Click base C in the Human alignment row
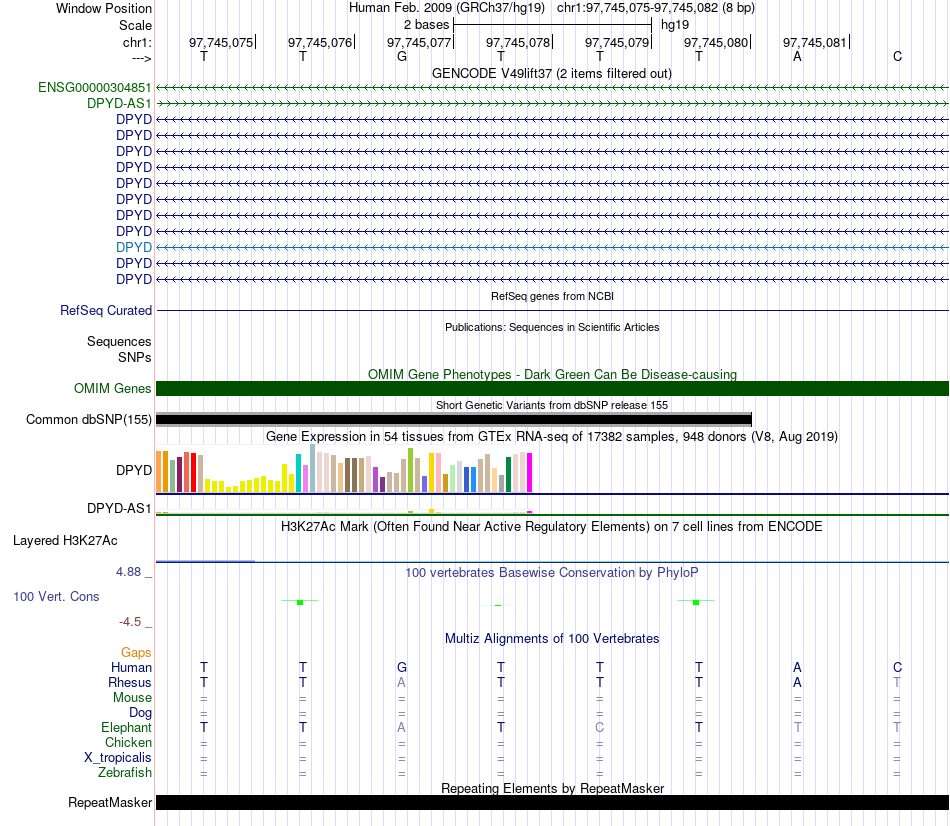This screenshot has width=950, height=826. (x=897, y=667)
